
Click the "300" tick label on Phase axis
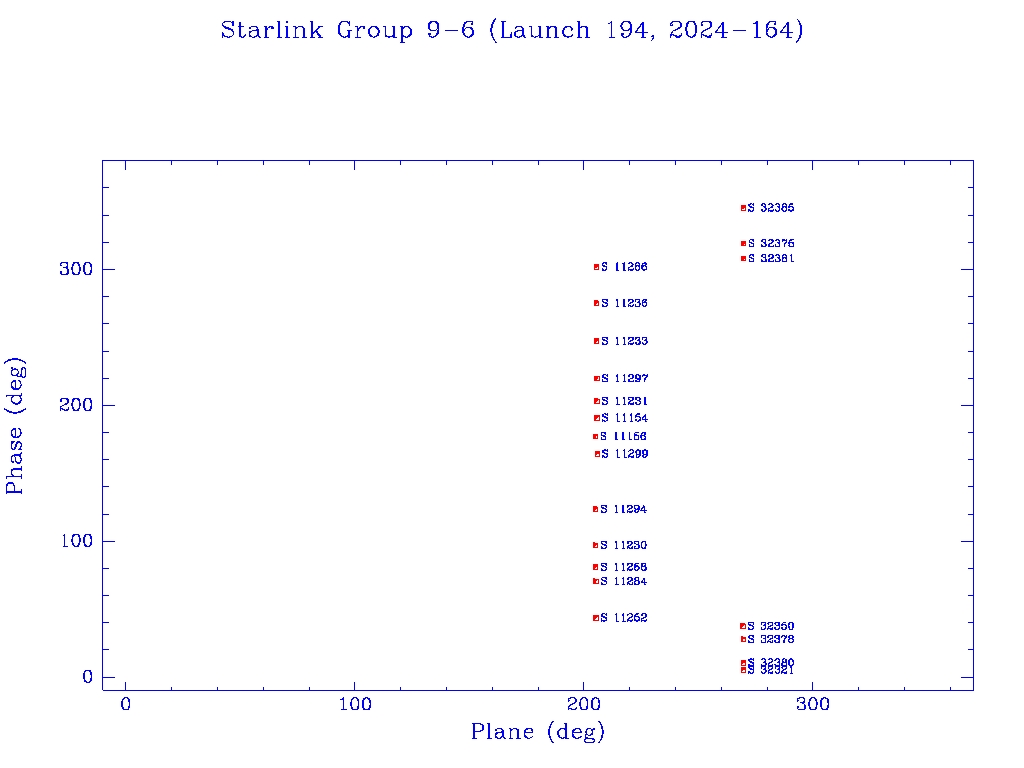point(76,269)
